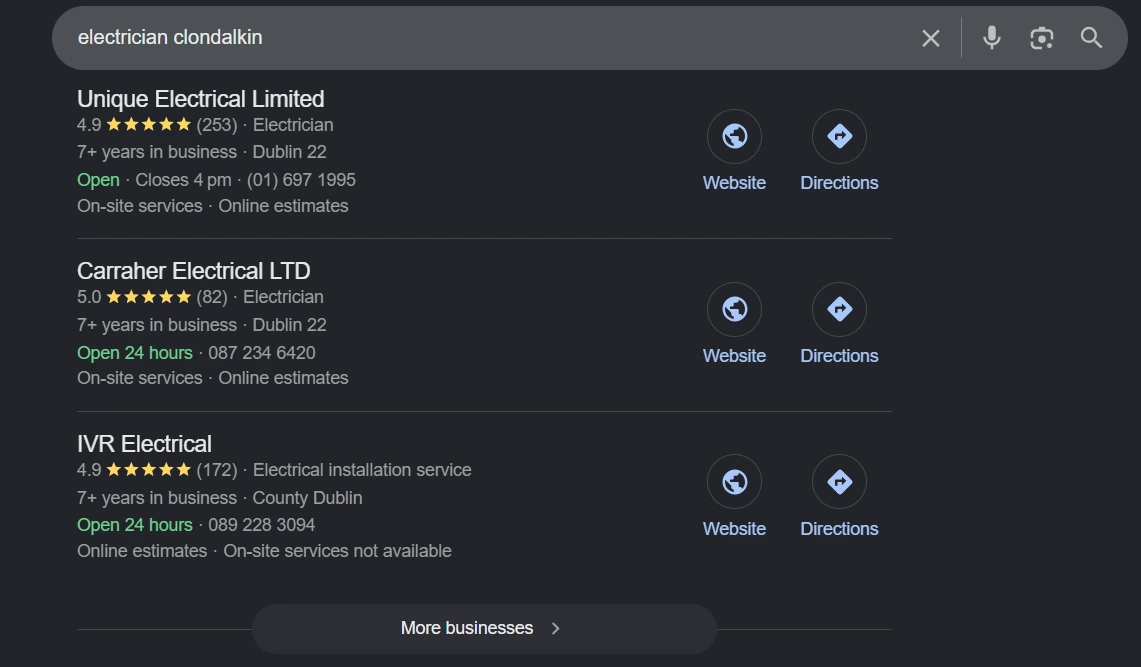This screenshot has width=1141, height=667.
Task: Click the chevron arrow next to More businesses
Action: (556, 628)
